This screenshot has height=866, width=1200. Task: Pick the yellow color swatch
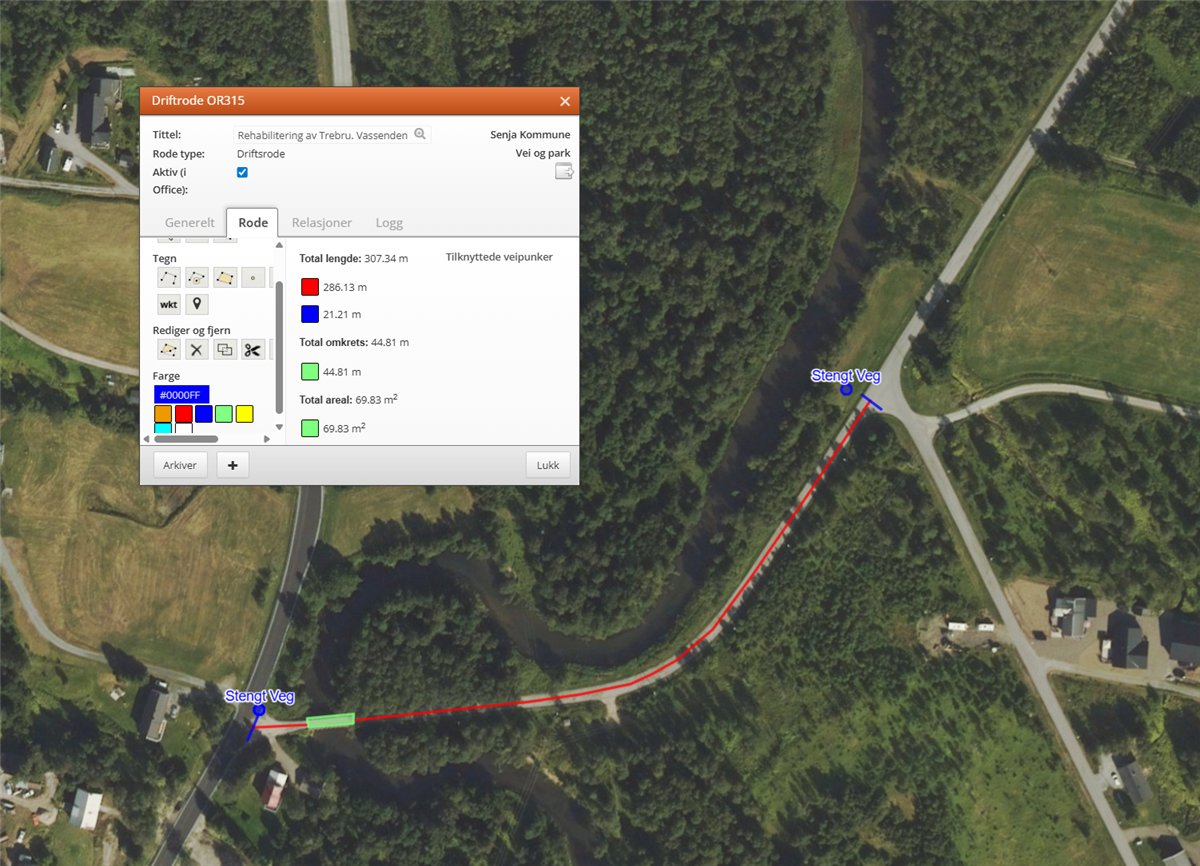pyautogui.click(x=244, y=413)
